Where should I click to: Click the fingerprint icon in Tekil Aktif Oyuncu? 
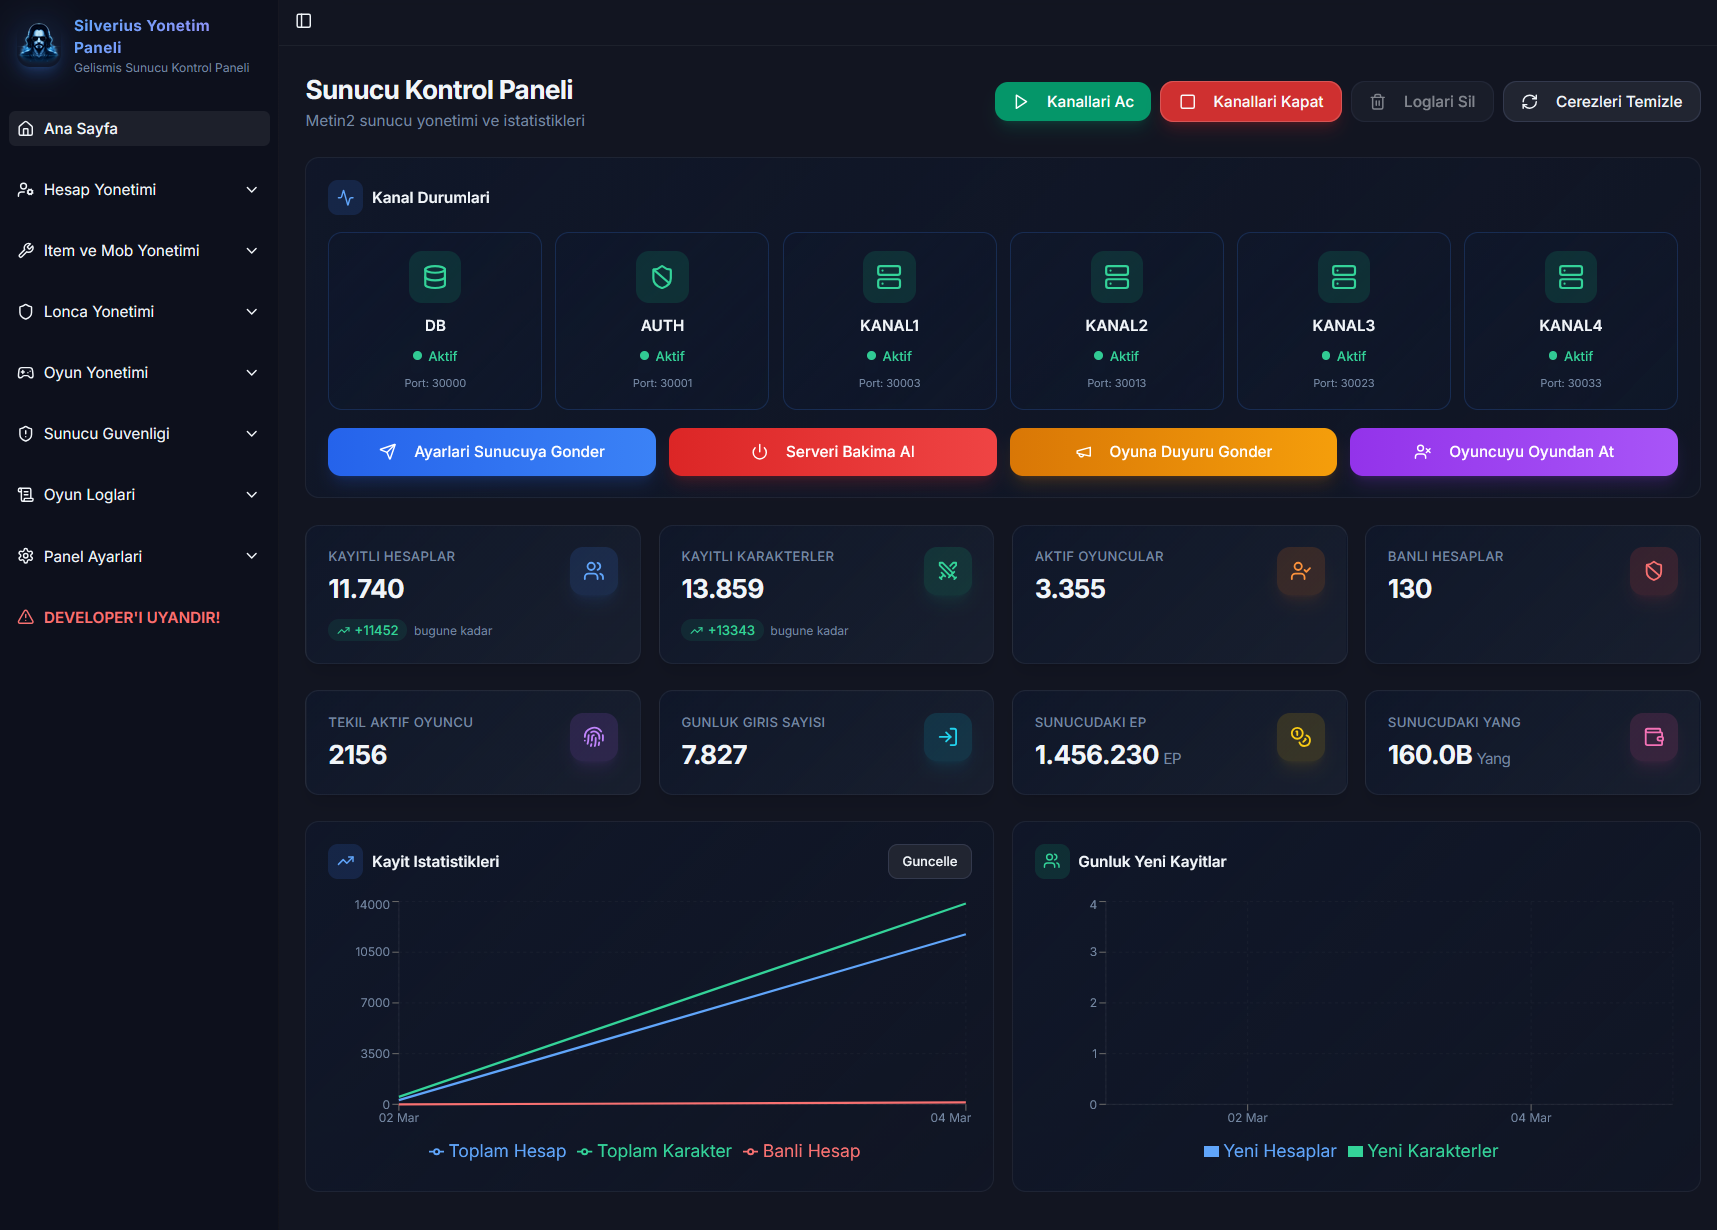click(594, 737)
